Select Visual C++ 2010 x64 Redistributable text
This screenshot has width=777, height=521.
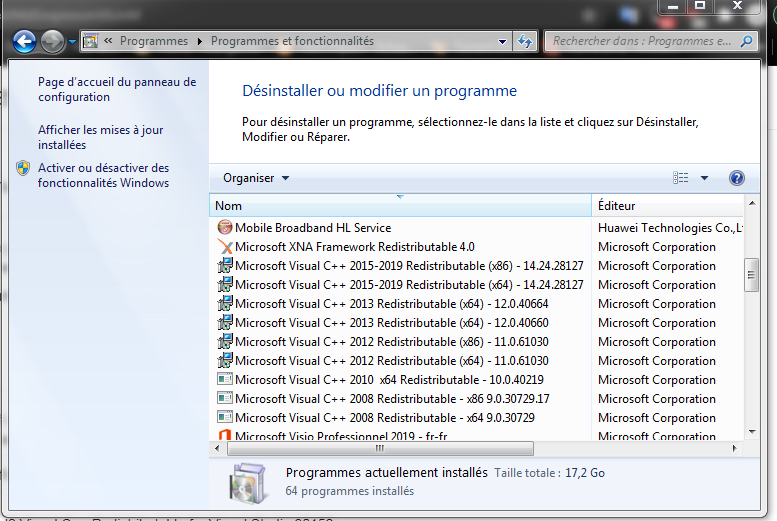pyautogui.click(x=389, y=380)
